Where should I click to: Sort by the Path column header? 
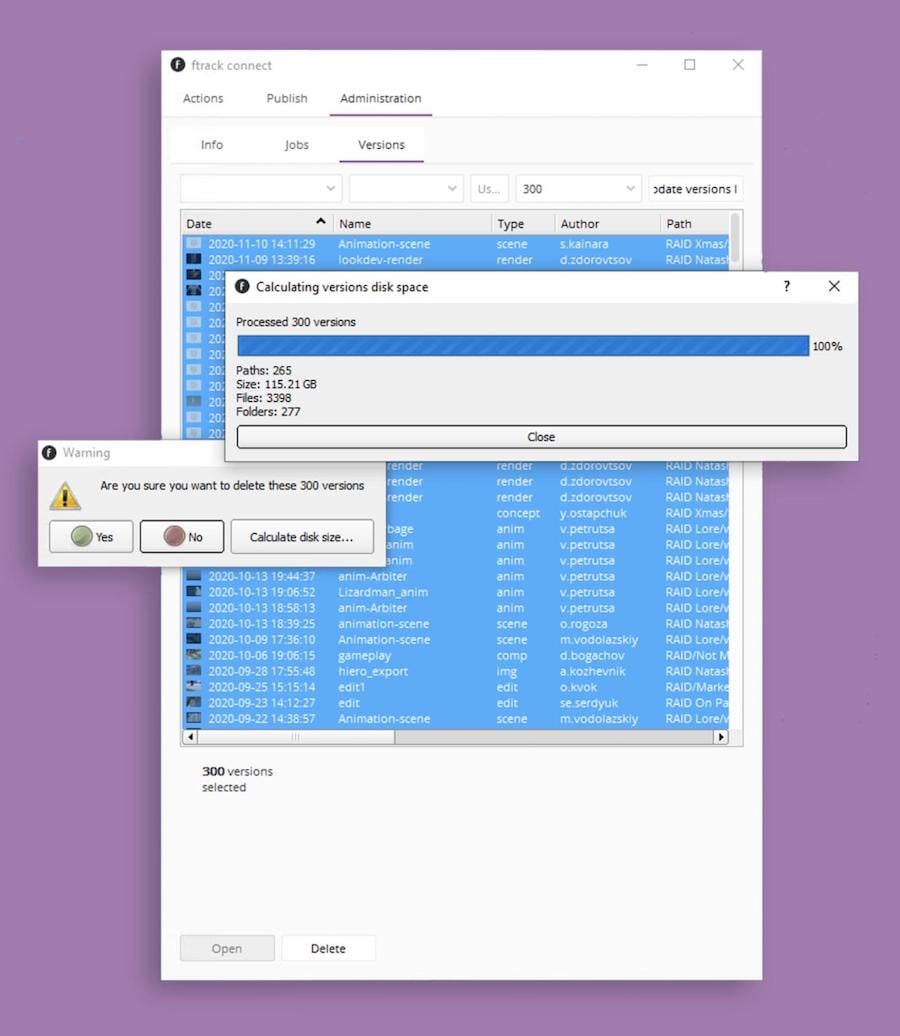point(694,223)
